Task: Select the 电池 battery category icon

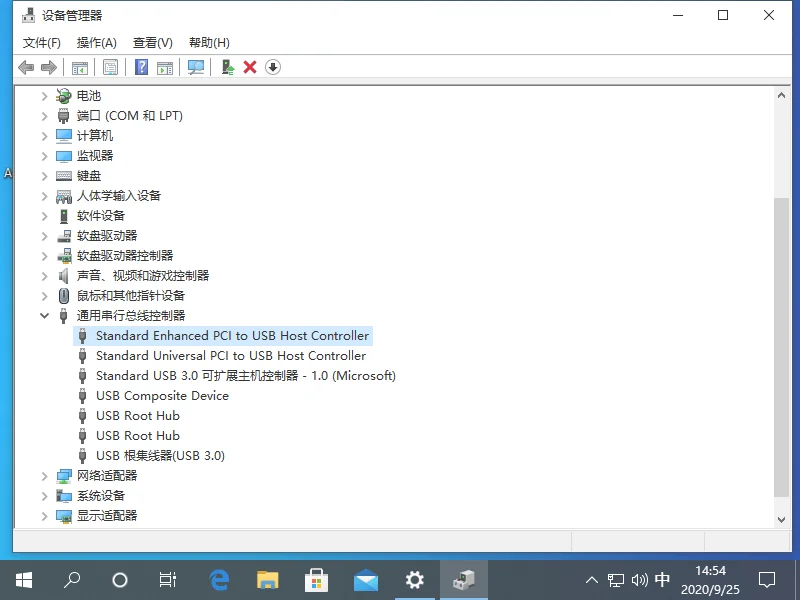Action: (64, 96)
